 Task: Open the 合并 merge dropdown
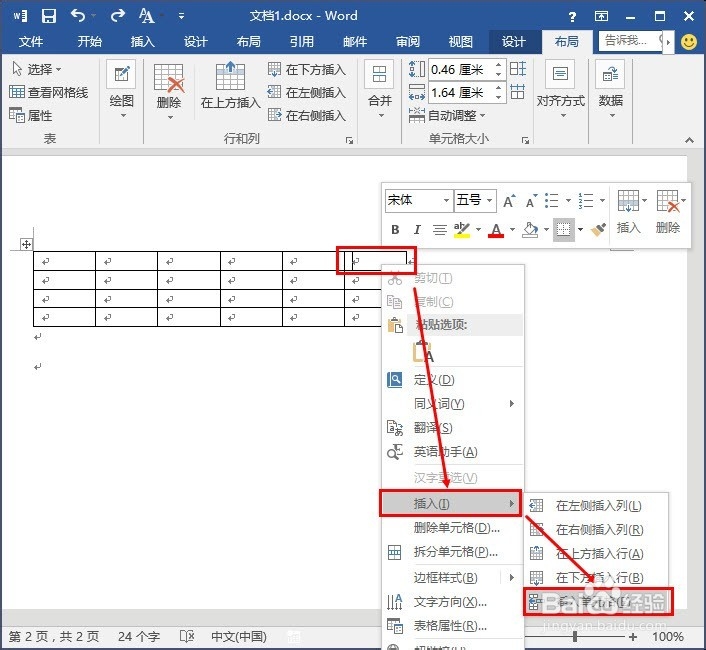pyautogui.click(x=380, y=90)
